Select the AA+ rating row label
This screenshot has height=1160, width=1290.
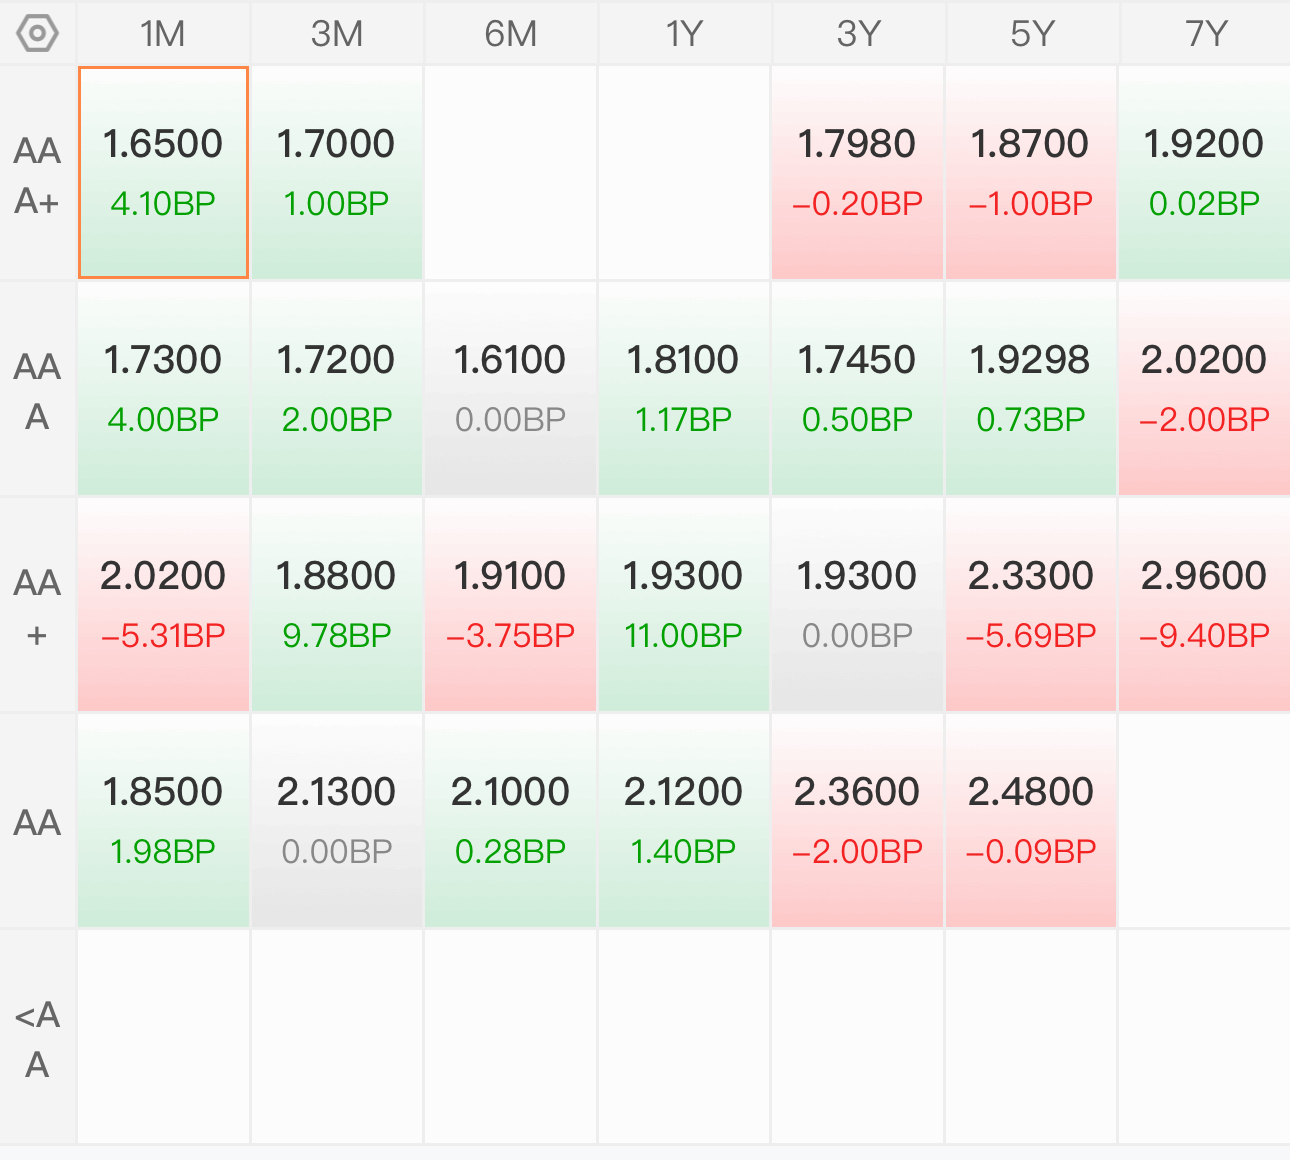click(x=37, y=607)
